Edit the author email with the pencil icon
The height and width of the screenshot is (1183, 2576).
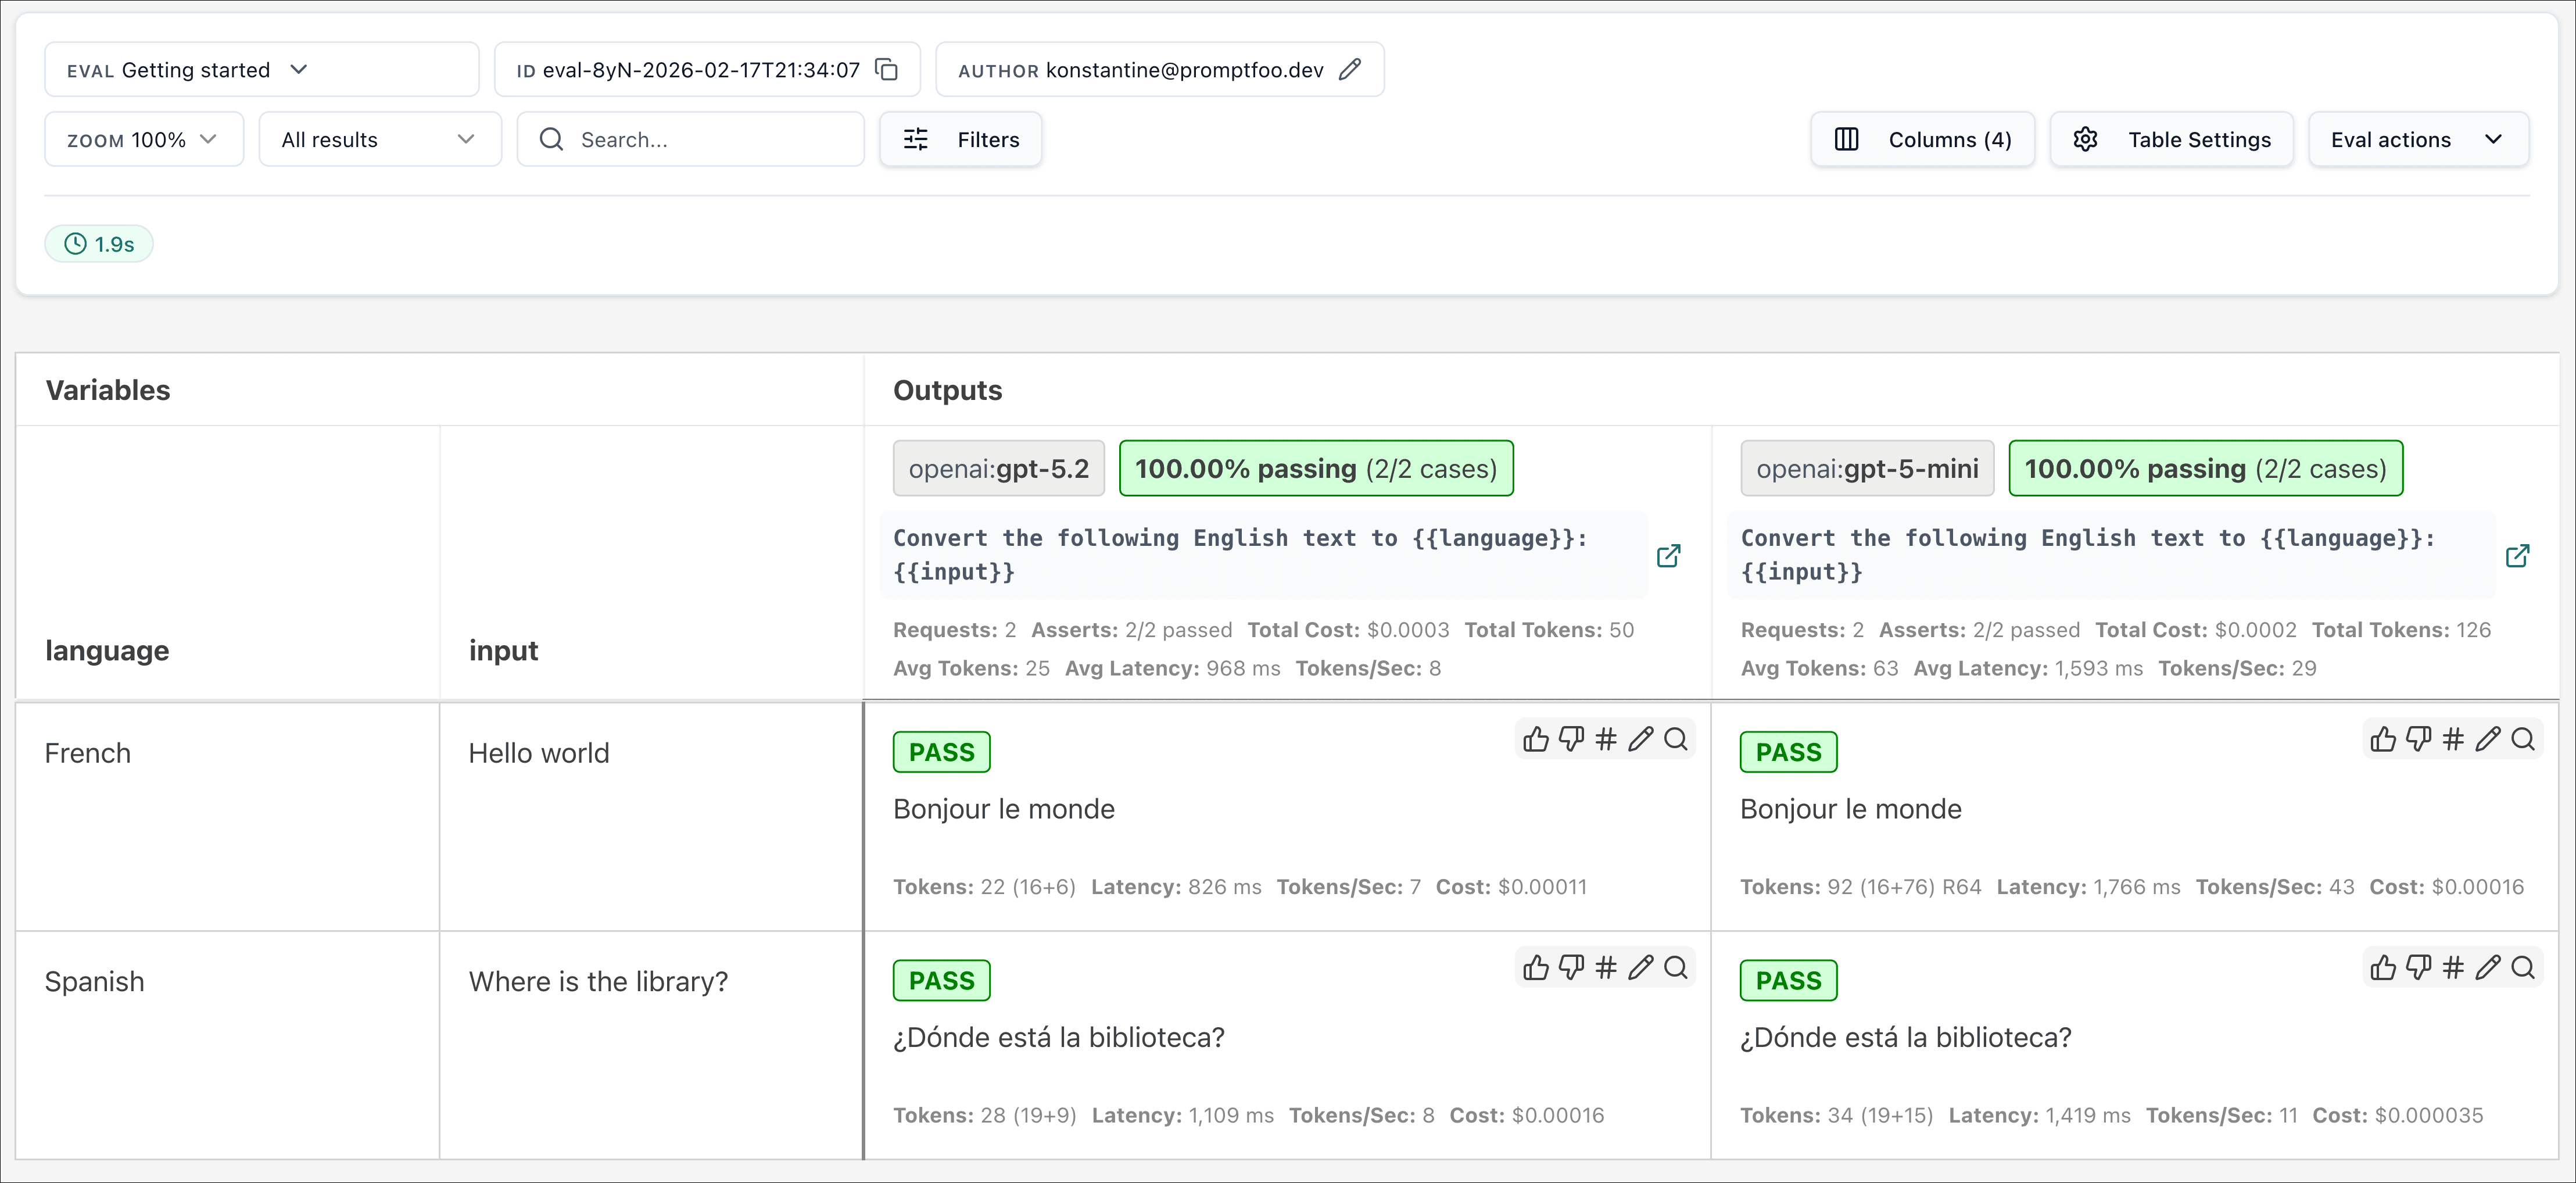tap(1350, 69)
